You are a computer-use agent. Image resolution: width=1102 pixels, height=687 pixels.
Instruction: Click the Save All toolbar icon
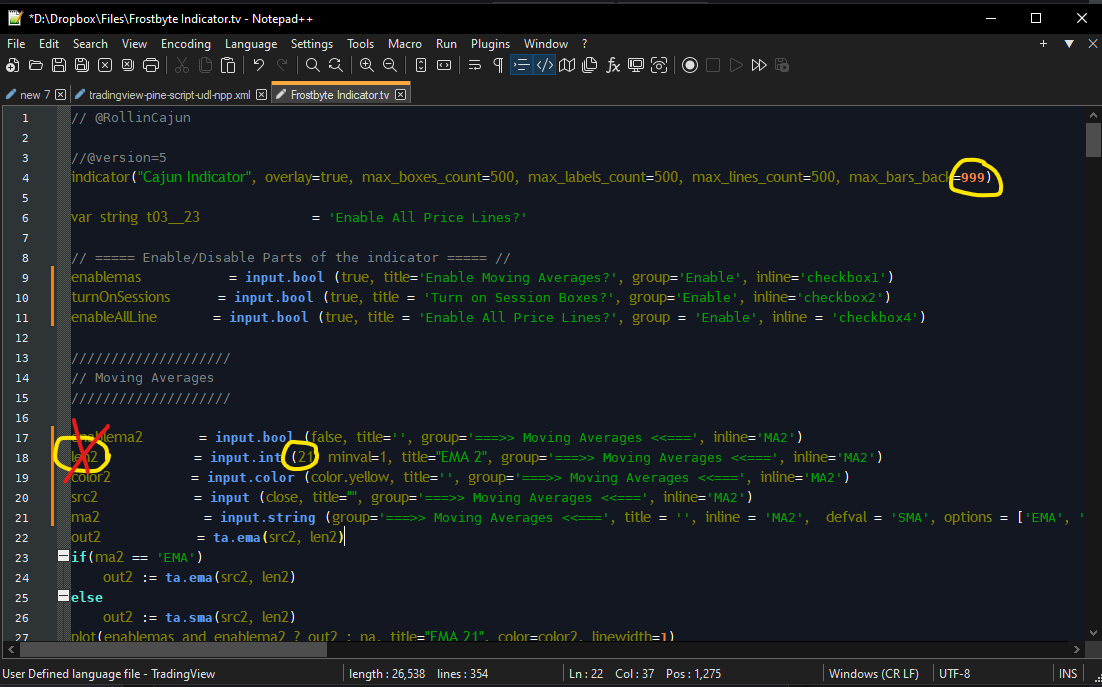tap(82, 65)
